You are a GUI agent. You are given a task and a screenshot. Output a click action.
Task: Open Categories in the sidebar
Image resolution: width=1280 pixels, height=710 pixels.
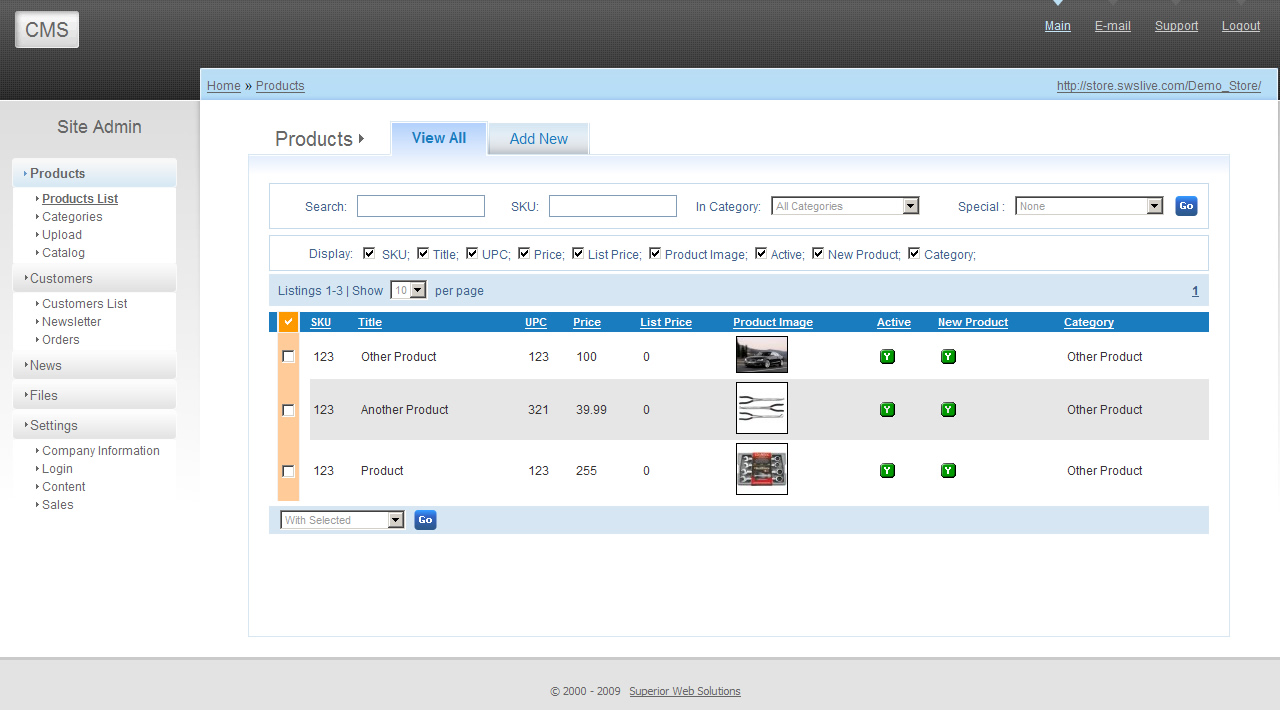[x=72, y=217]
